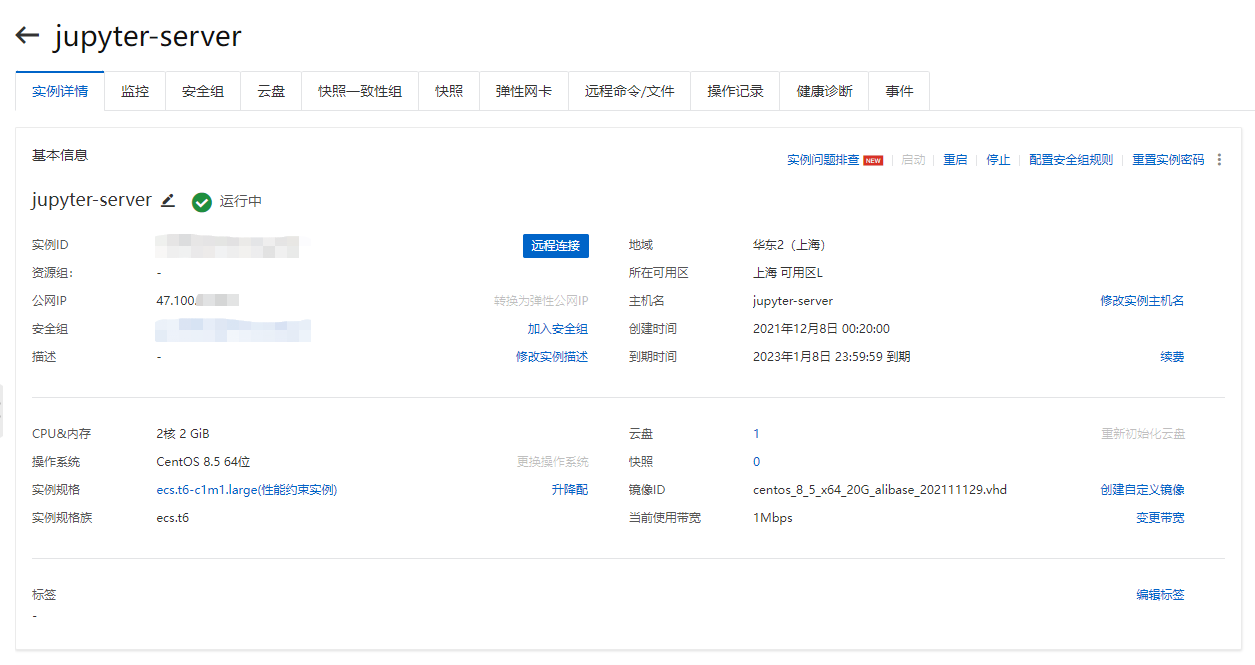Click the back arrow beside jupyter-server title

27,36
